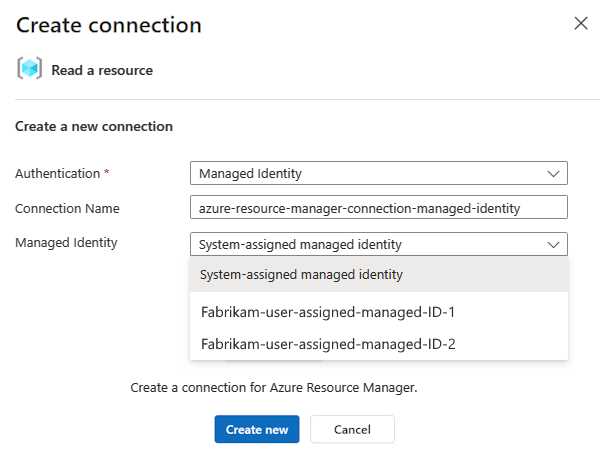Image resolution: width=600 pixels, height=460 pixels.
Task: Click the Azure Resource Manager cube icon
Action: pyautogui.click(x=29, y=69)
